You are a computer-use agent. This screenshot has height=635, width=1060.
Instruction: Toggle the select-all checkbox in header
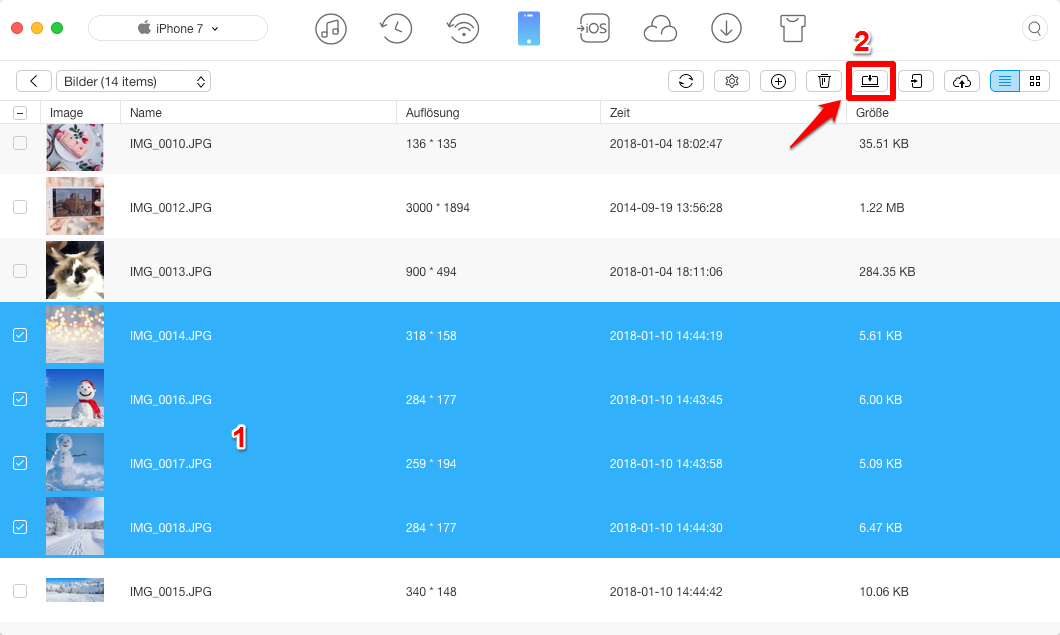coord(20,113)
